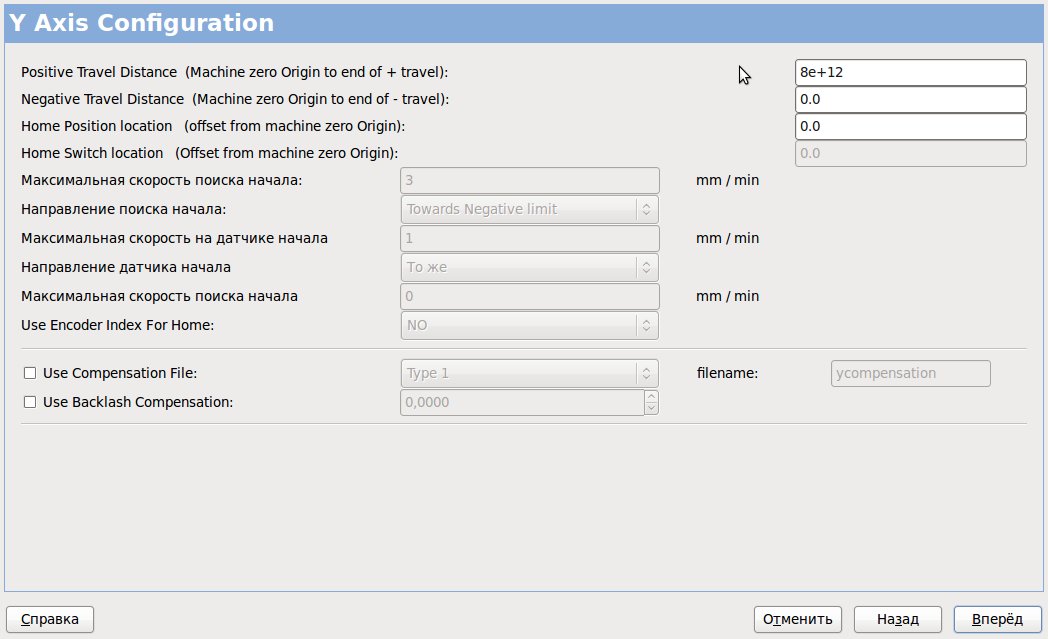The image size is (1048, 639).
Task: Toggle the Use Backlash Compensation checkbox
Action: tap(30, 402)
